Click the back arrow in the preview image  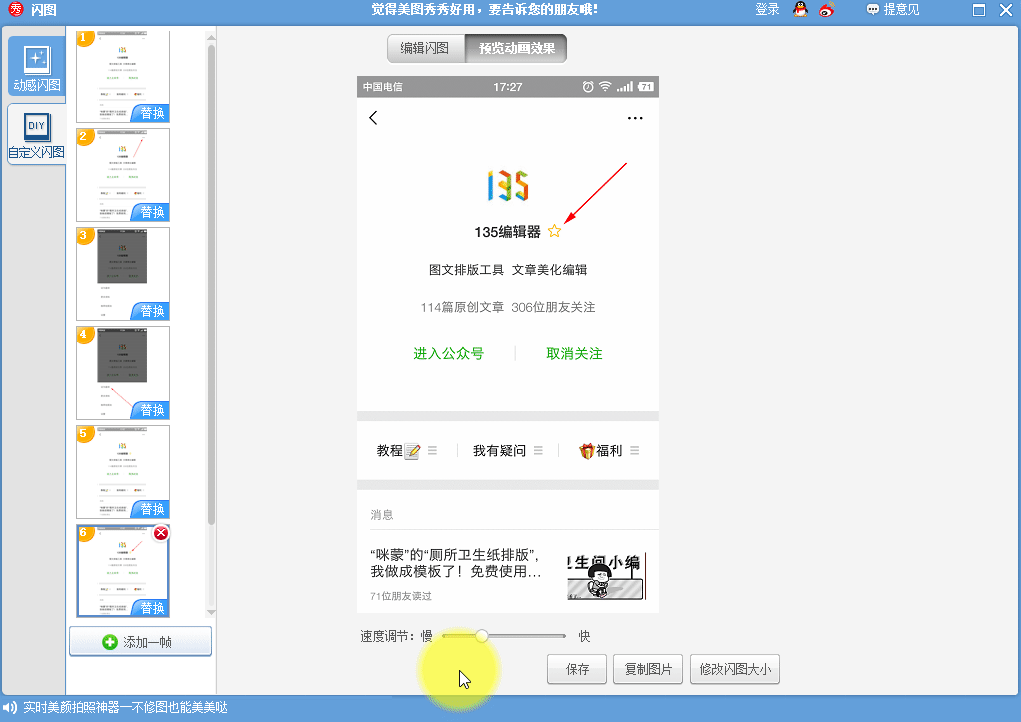click(373, 118)
